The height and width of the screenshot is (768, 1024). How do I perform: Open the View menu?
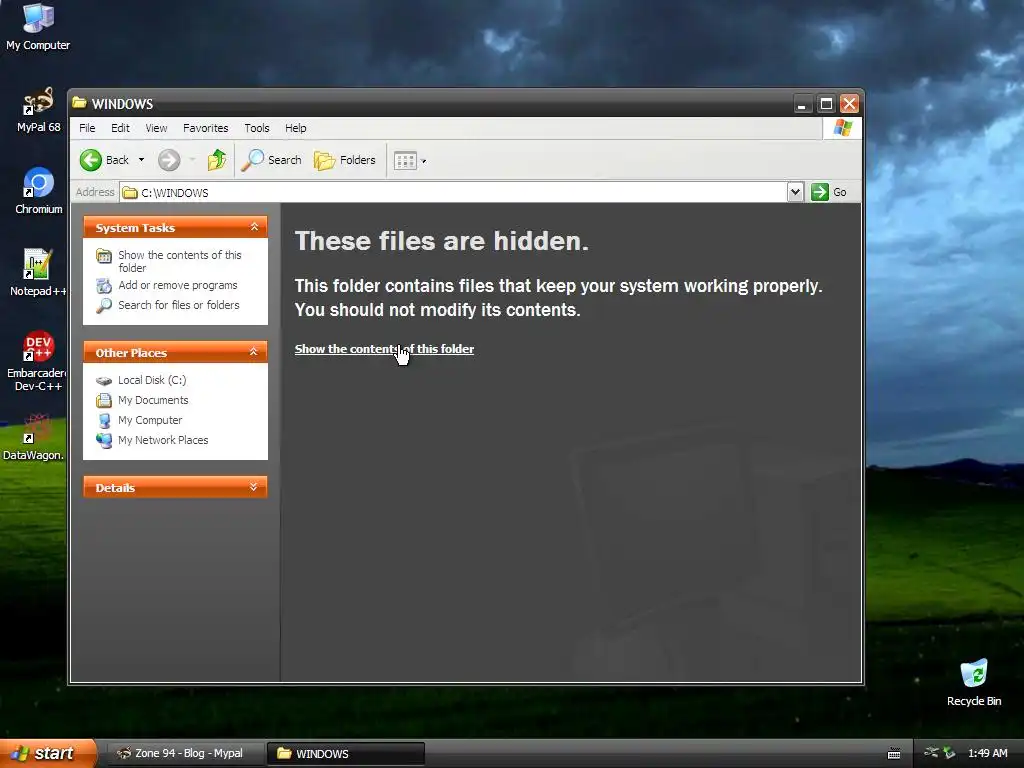click(156, 128)
